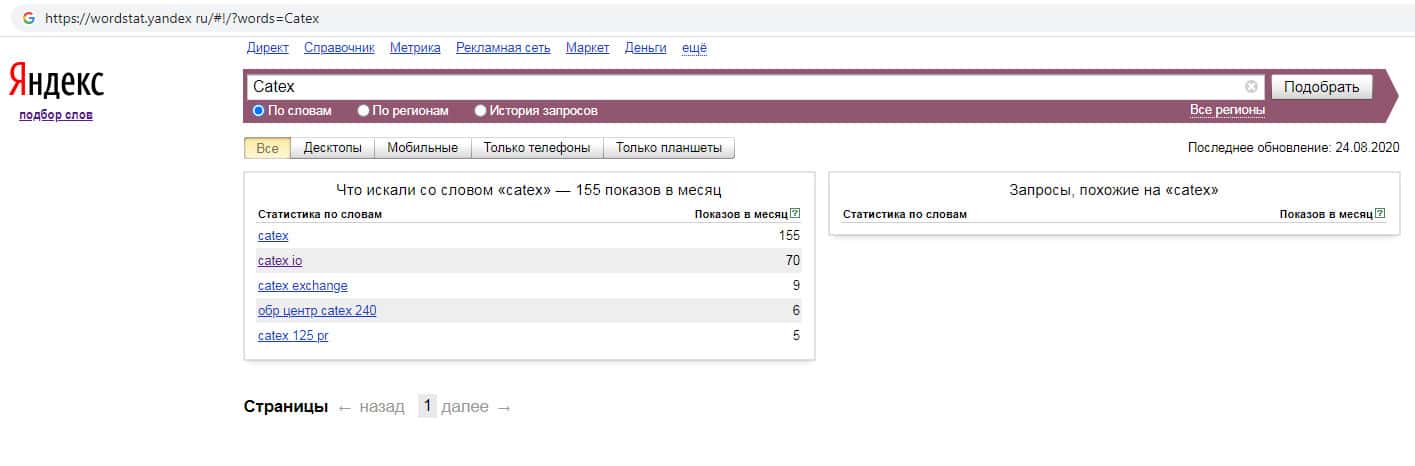Open the 'catex io' keyword link
This screenshot has width=1415, height=466.
[280, 261]
